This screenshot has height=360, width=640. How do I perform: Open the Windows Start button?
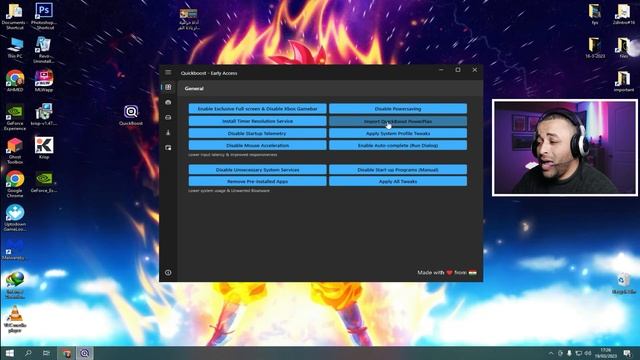[x=10, y=353]
